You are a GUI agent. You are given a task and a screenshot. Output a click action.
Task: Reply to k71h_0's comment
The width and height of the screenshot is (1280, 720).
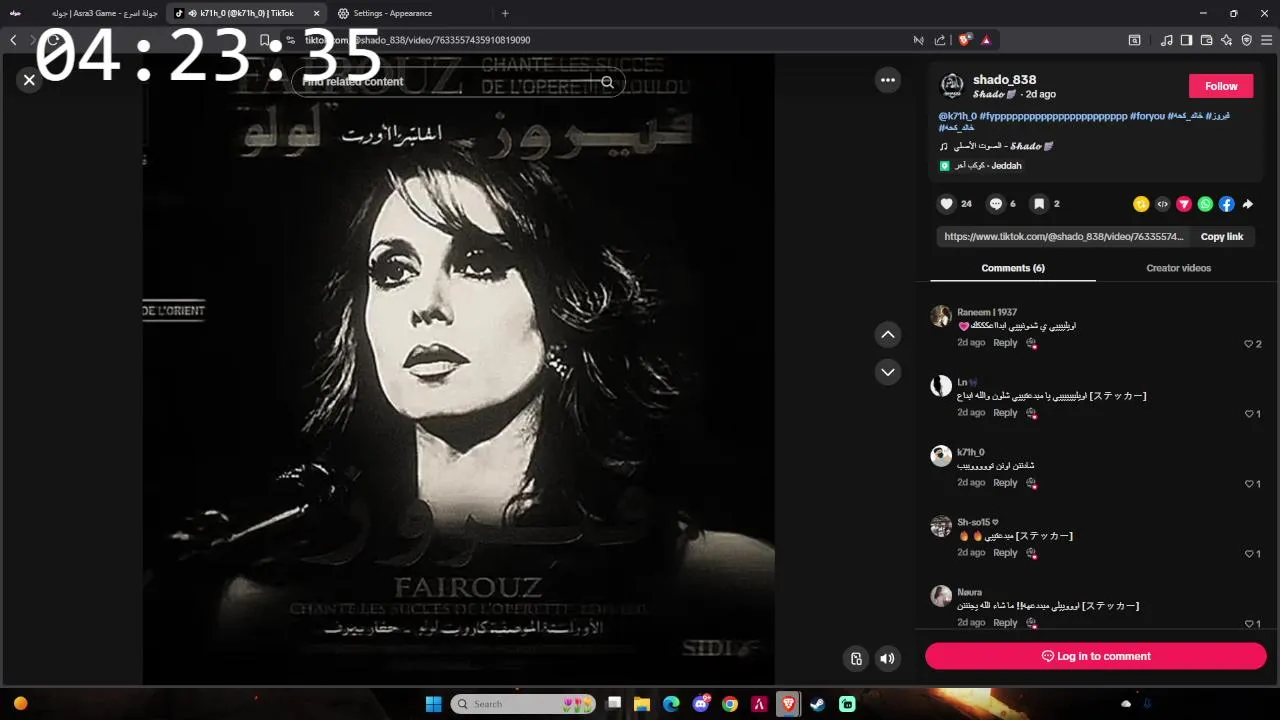[1005, 483]
